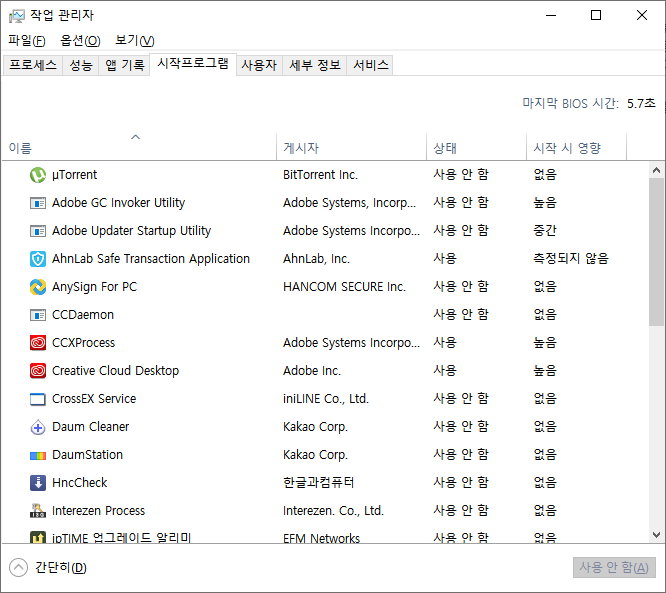
Task: Click the 측정되지 않음 impact value
Action: coord(571,259)
